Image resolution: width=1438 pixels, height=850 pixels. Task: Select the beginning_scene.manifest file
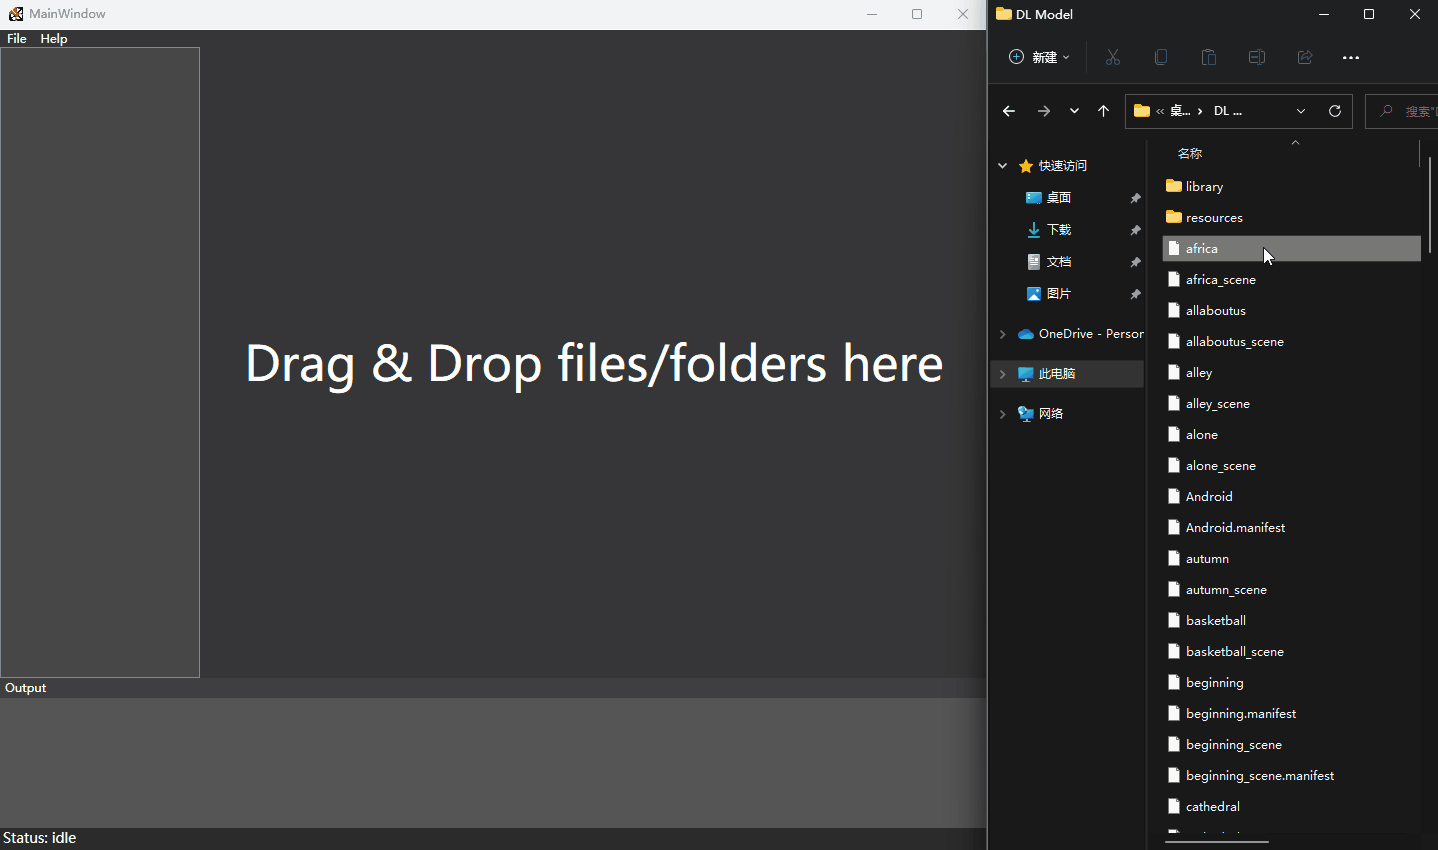1291,776
